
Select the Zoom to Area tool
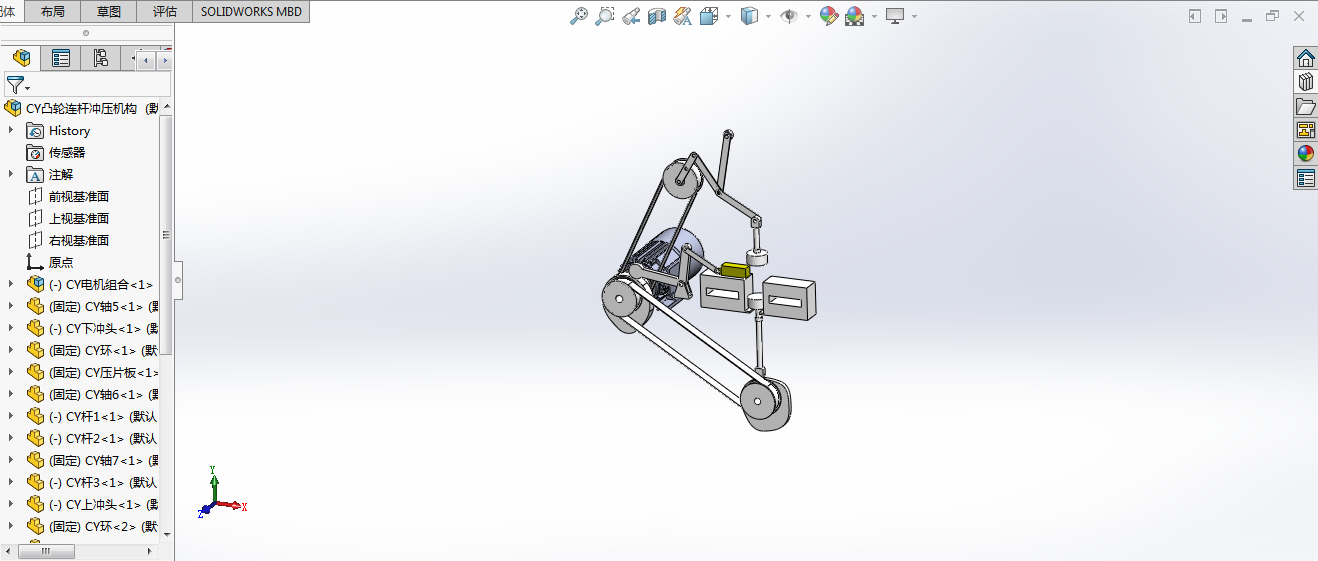(x=605, y=16)
